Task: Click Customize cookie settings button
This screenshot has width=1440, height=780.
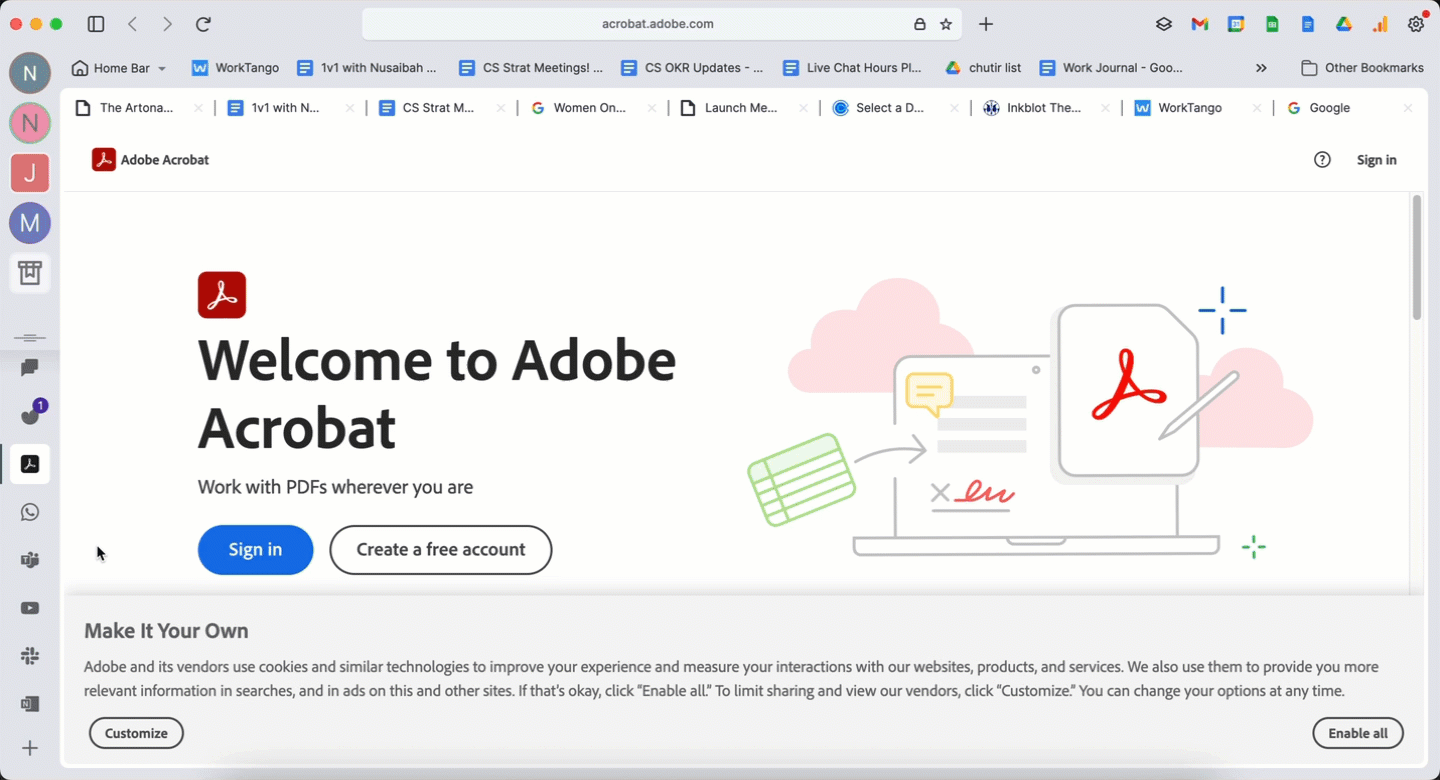Action: pyautogui.click(x=136, y=733)
